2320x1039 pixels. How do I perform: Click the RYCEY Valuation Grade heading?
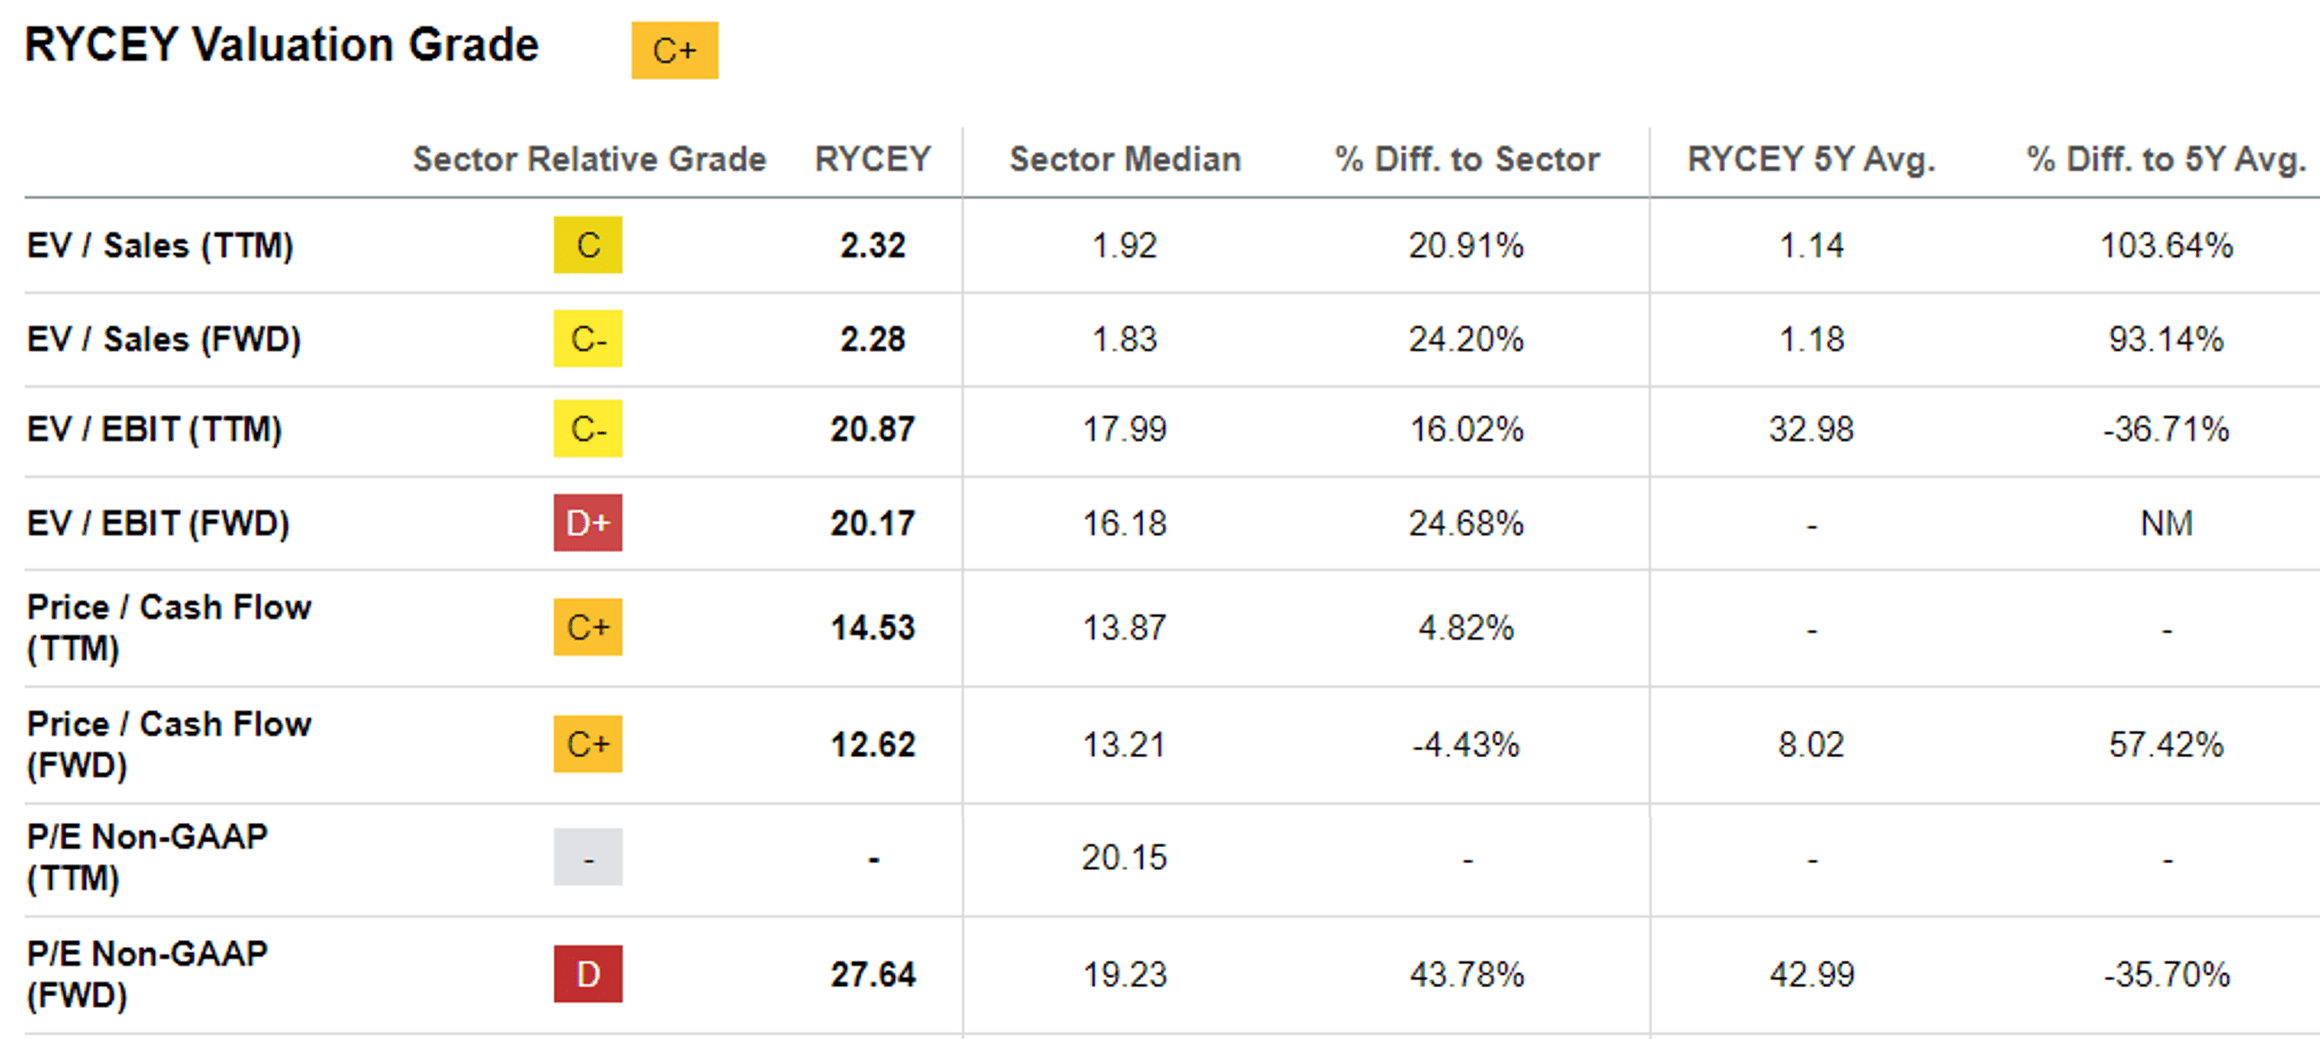pyautogui.click(x=281, y=45)
